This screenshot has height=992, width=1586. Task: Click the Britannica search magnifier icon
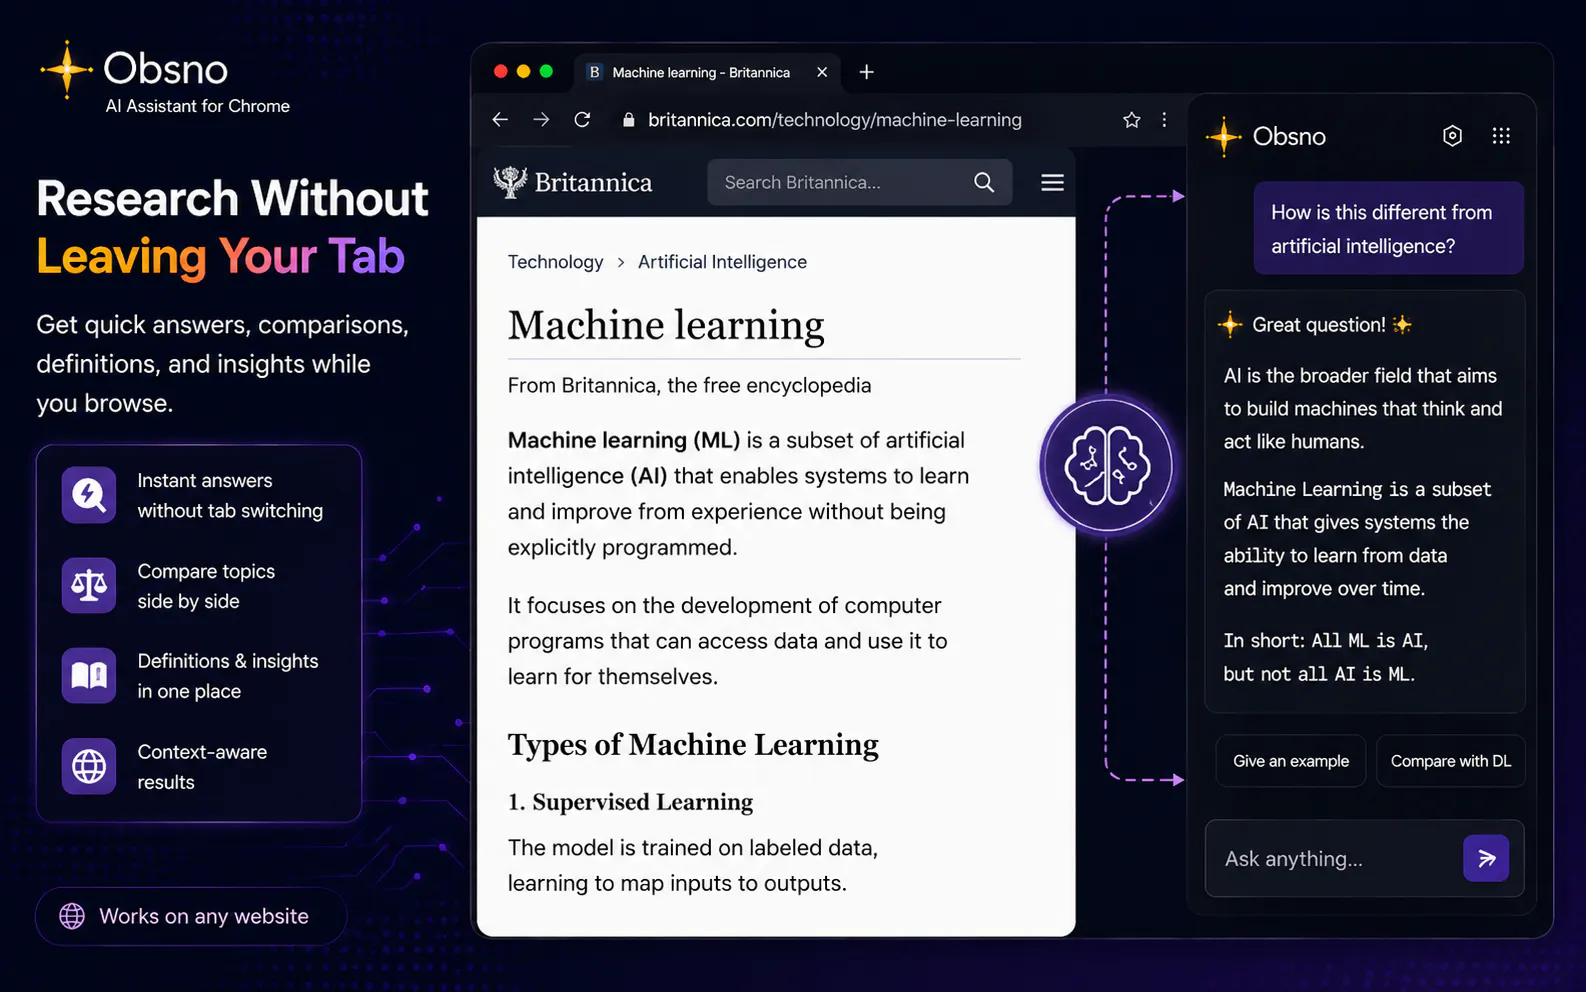coord(984,182)
